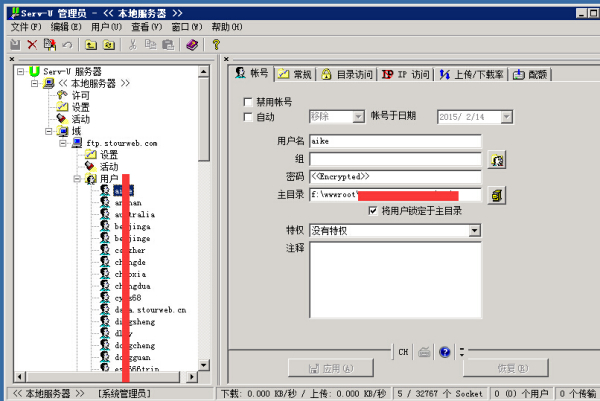The height and width of the screenshot is (401, 600).
Task: Switch to the 上传/下载率 tab
Action: [x=471, y=74]
